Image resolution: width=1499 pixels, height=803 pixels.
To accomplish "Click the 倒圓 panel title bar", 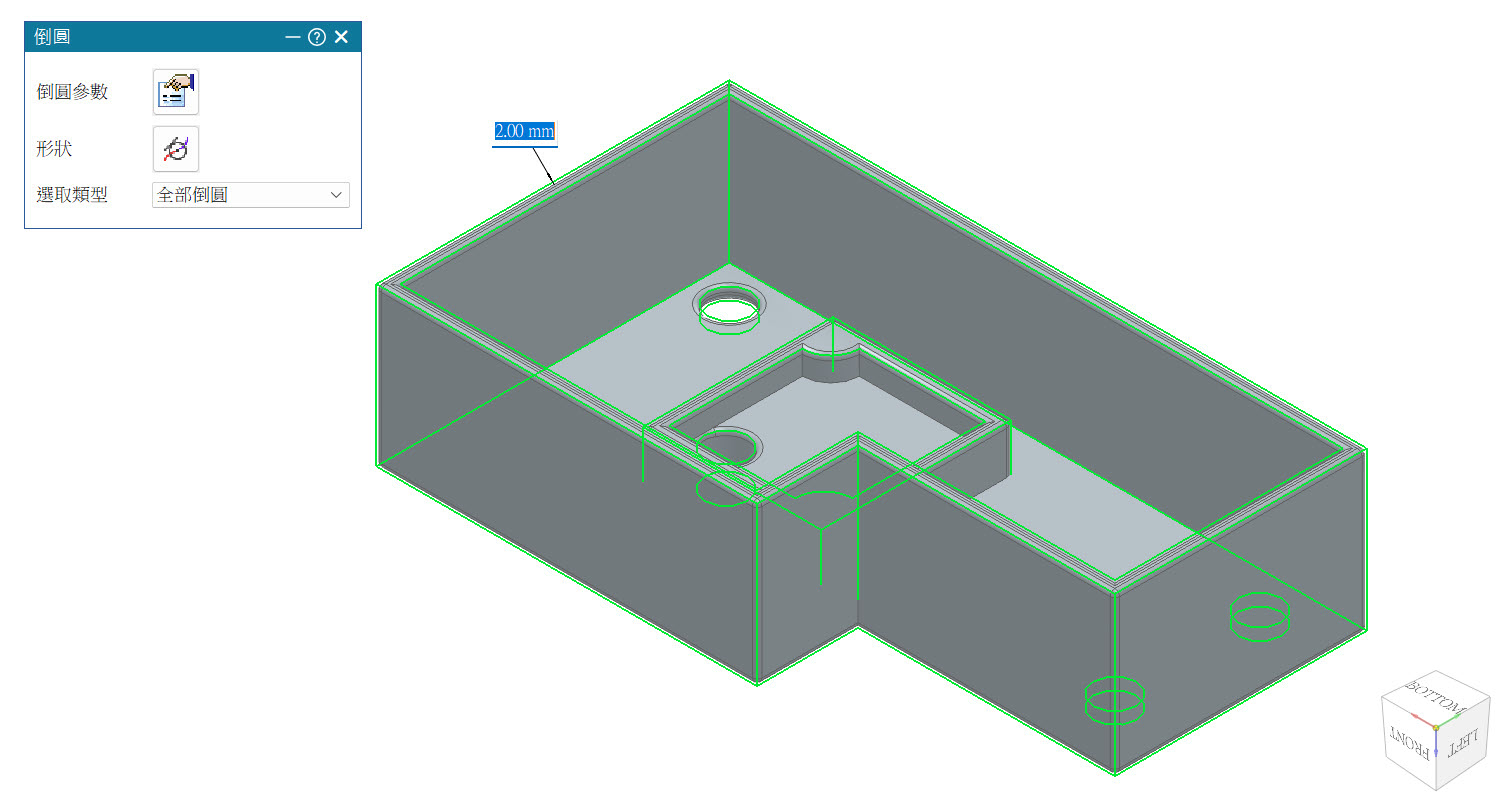I will 150,37.
